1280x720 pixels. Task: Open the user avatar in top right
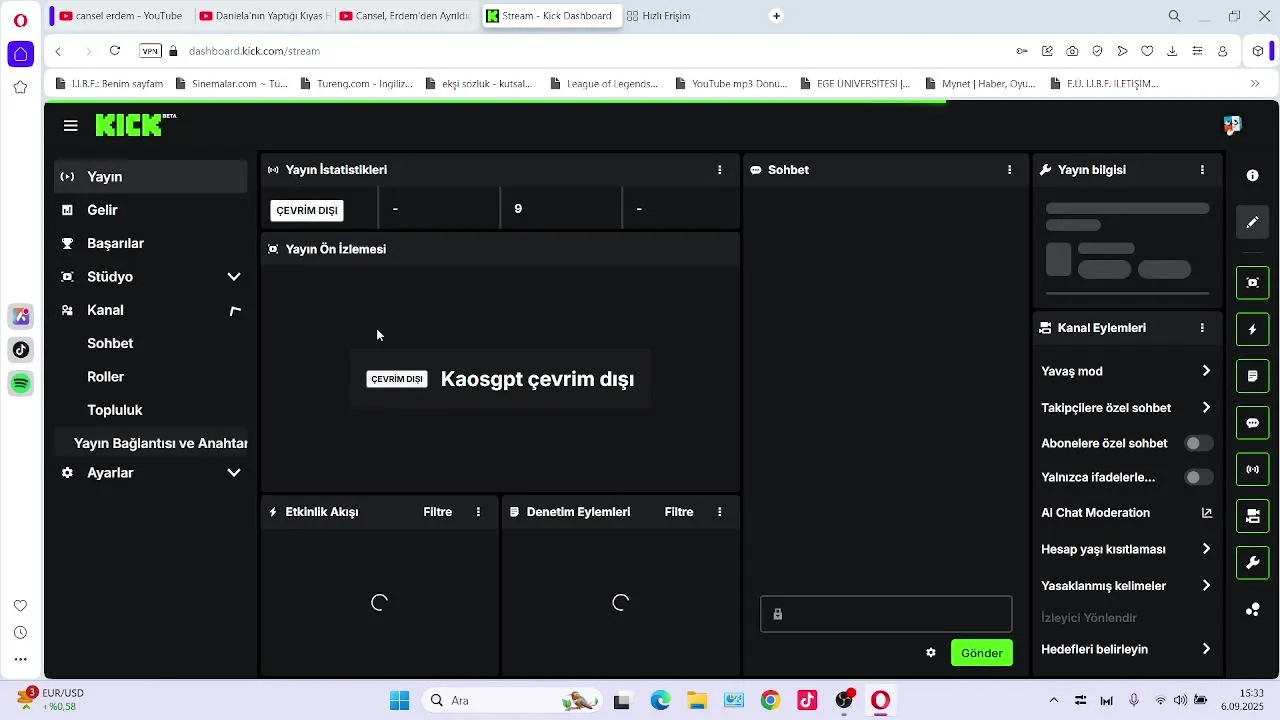1232,125
